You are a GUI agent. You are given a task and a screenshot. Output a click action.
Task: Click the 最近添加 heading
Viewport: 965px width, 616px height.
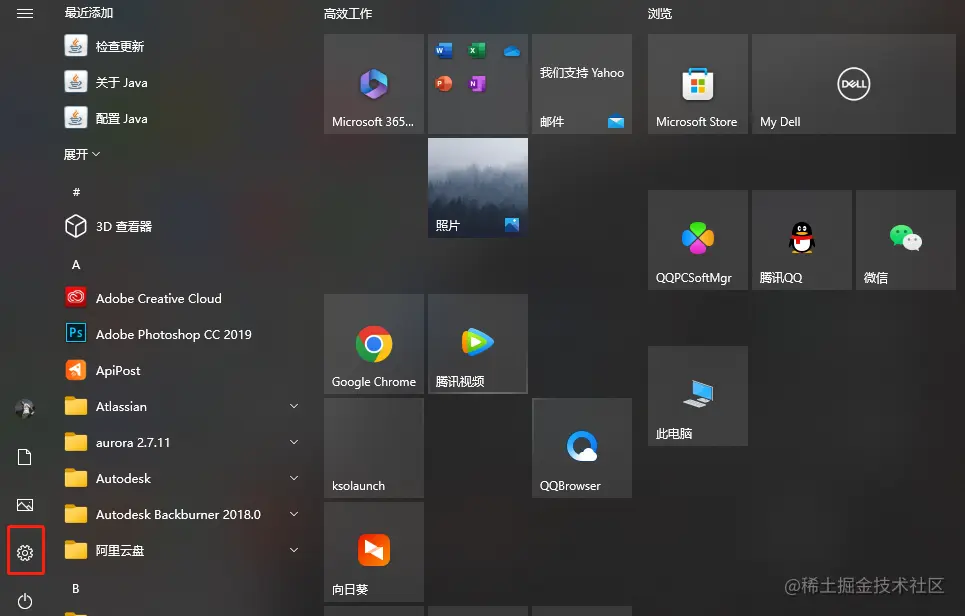(89, 13)
